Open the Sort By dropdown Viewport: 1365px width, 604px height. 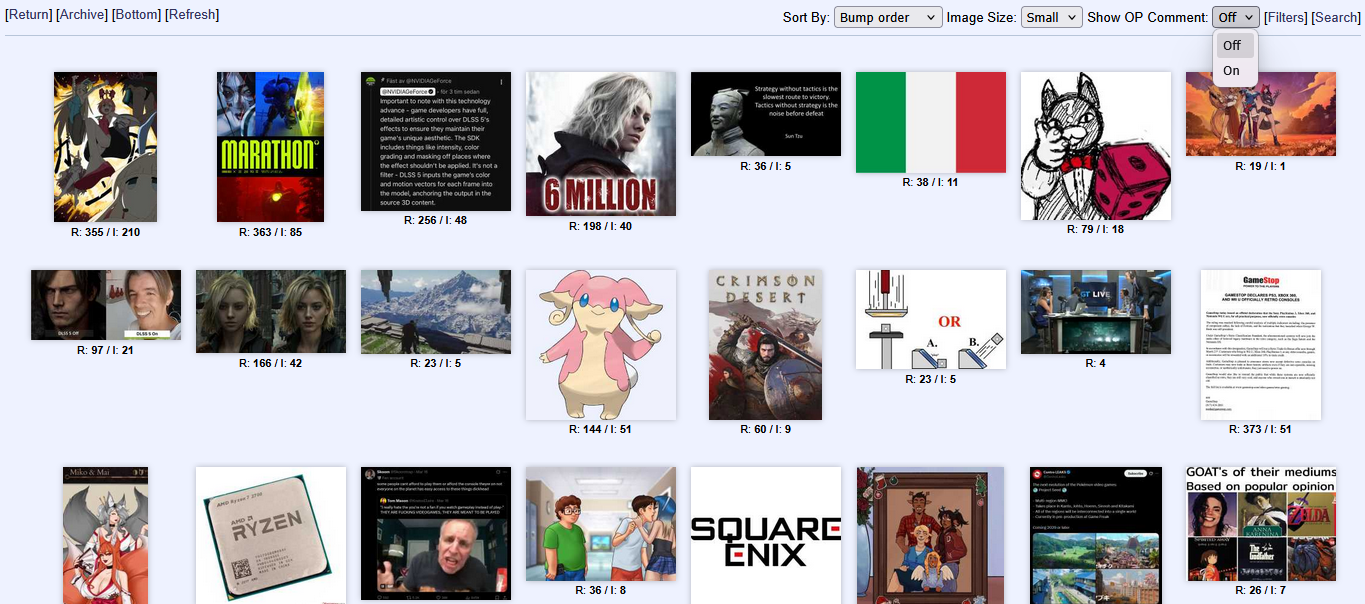click(888, 18)
